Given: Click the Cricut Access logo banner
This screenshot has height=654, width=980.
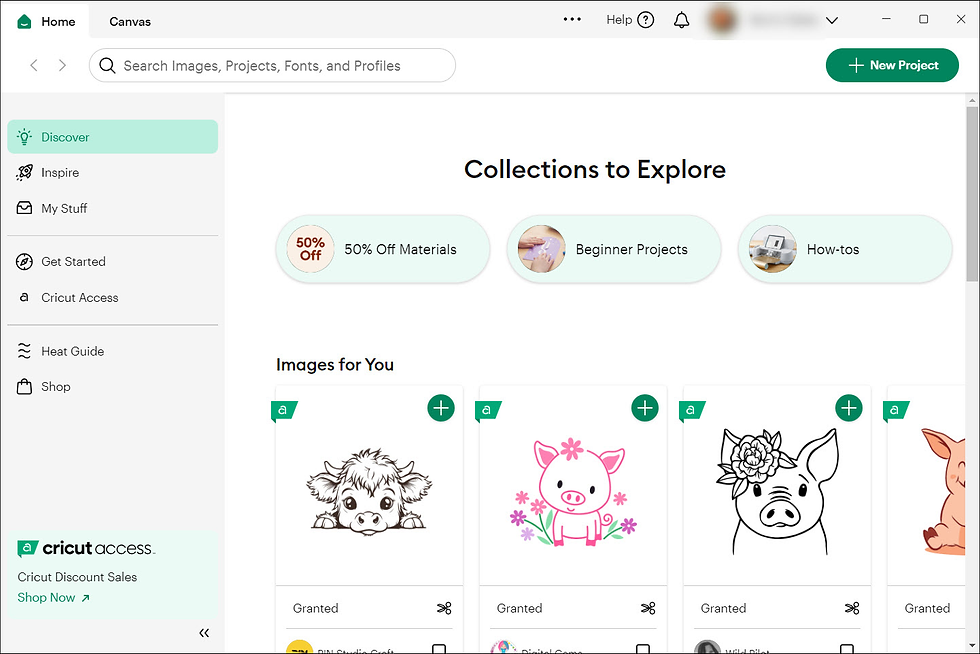Looking at the screenshot, I should 86,548.
